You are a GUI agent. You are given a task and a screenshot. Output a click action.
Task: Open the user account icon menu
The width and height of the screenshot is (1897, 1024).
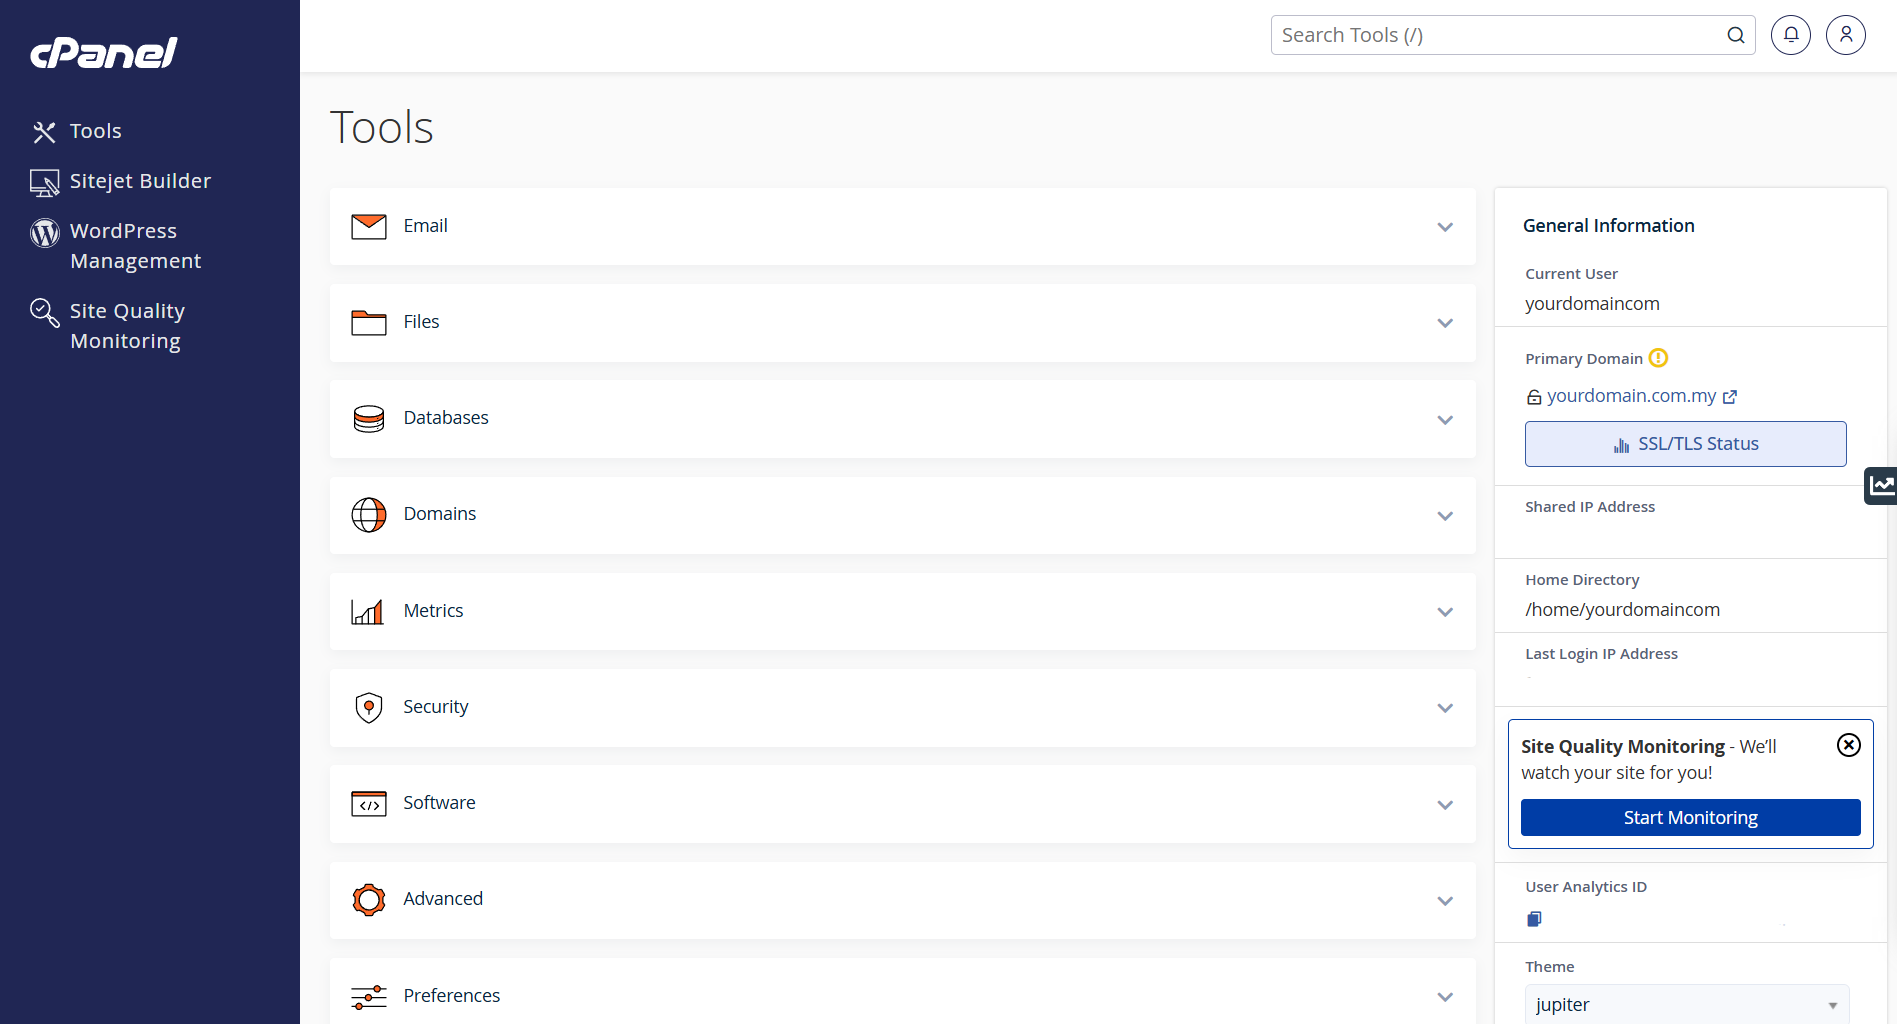(x=1845, y=35)
